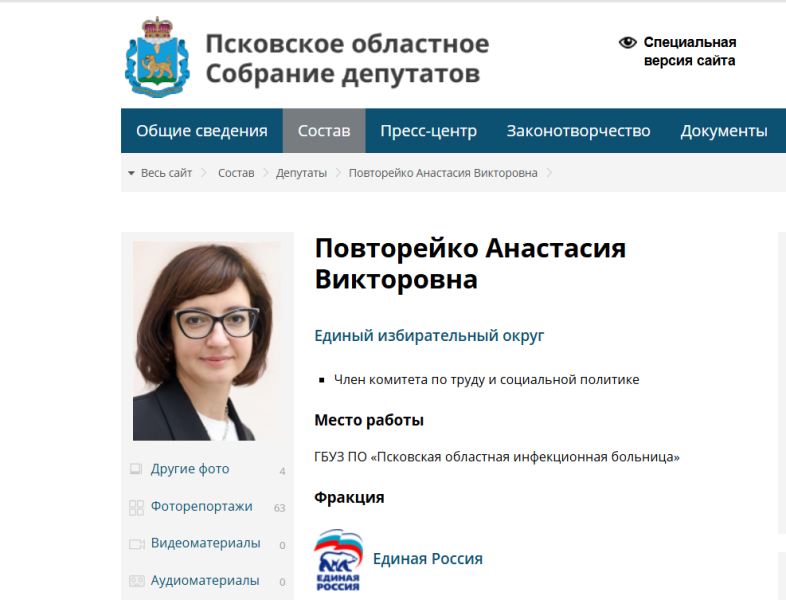Click chevron after deputy name breadcrumb
This screenshot has height=600, width=786.
pyautogui.click(x=549, y=173)
